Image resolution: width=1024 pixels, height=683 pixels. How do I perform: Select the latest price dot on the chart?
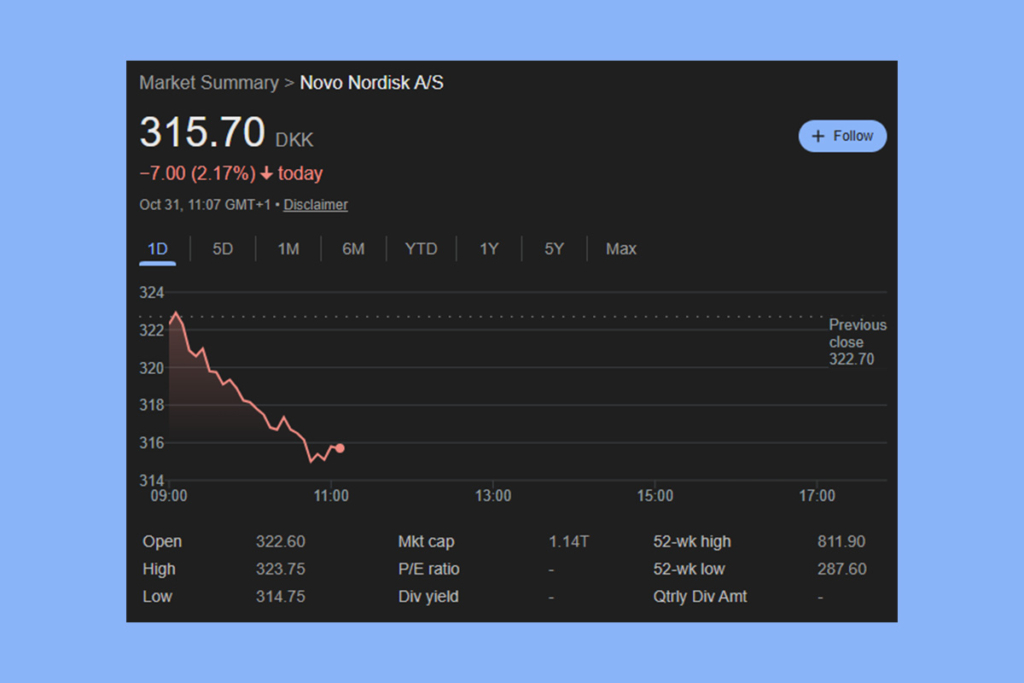339,448
